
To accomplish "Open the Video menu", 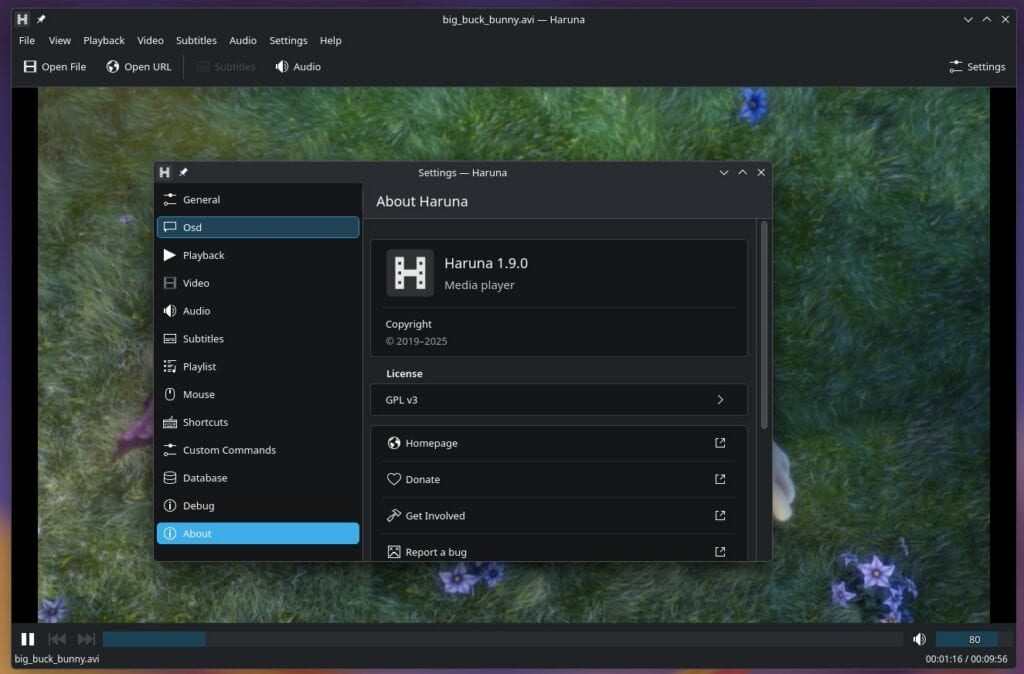I will tap(150, 40).
